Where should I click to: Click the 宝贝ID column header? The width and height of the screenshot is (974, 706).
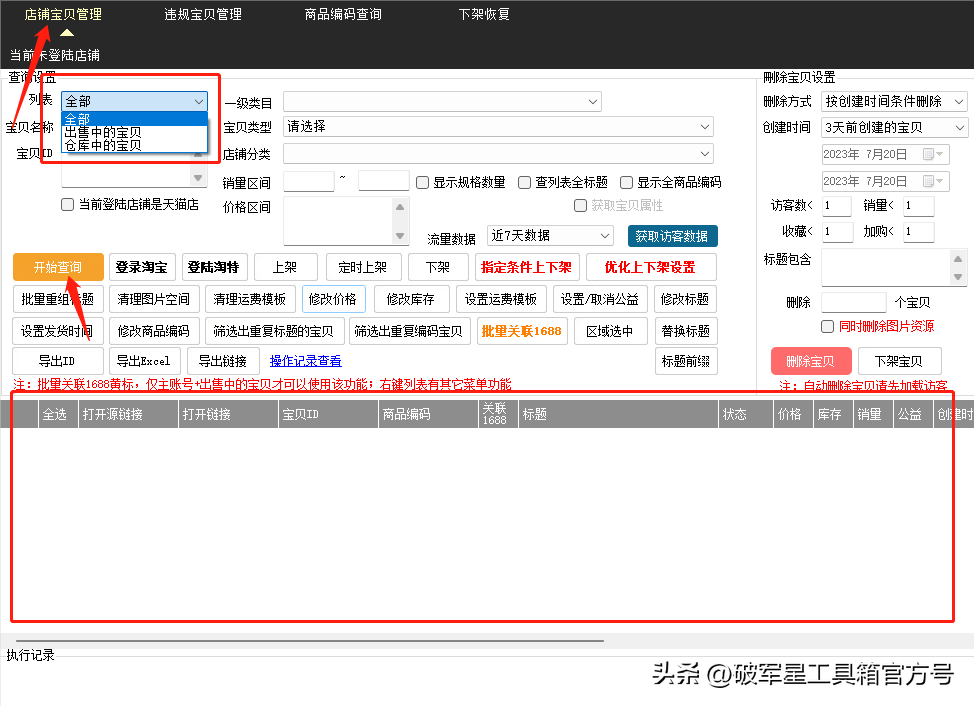(x=328, y=414)
